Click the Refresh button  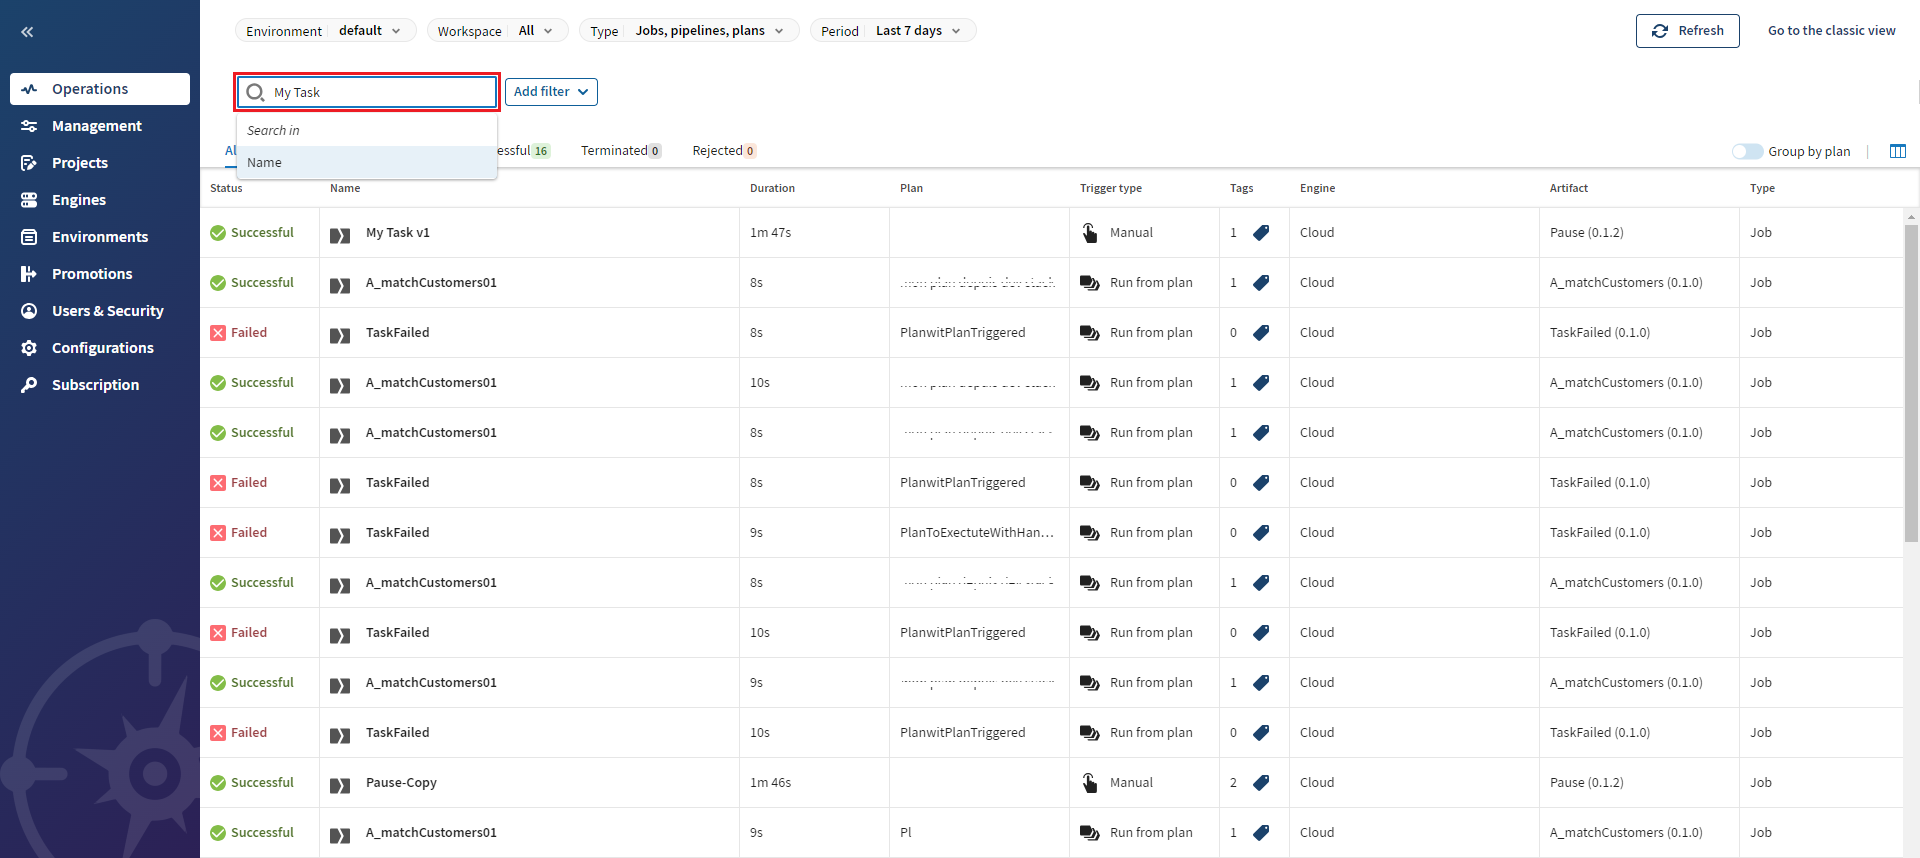(x=1687, y=31)
